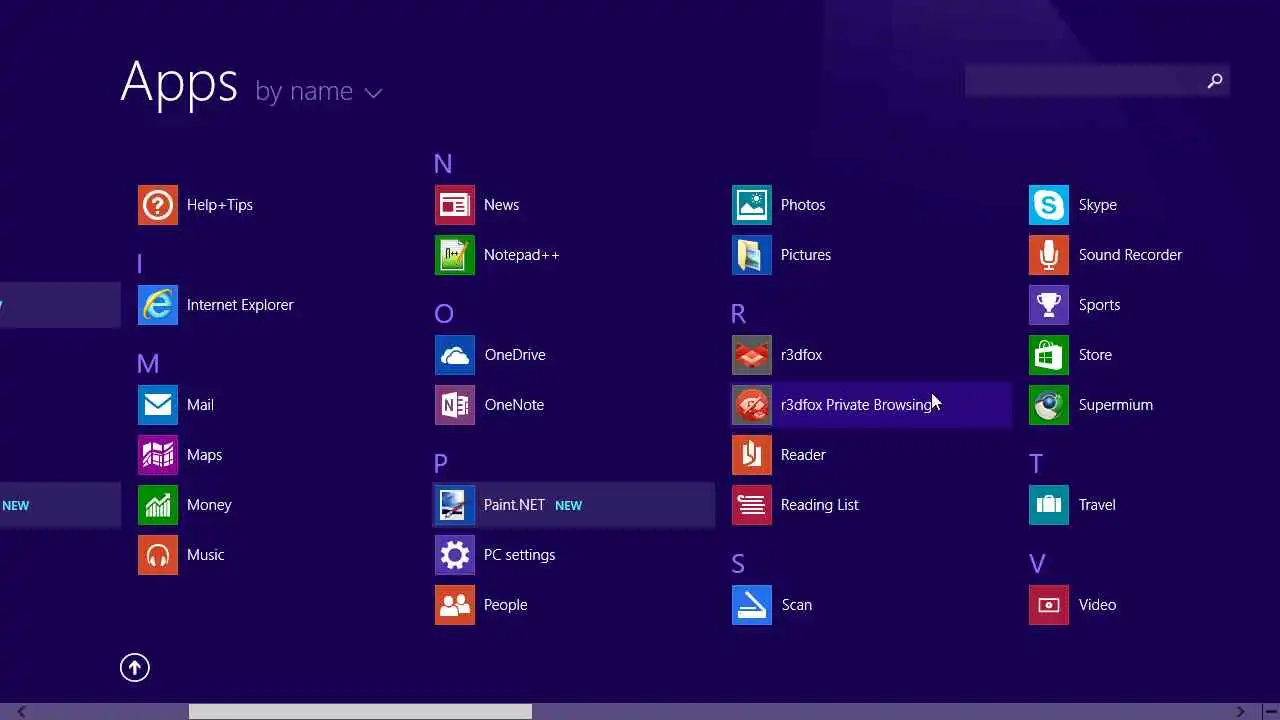The image size is (1280, 720).
Task: Open the Store shopping bag icon
Action: 1049,355
